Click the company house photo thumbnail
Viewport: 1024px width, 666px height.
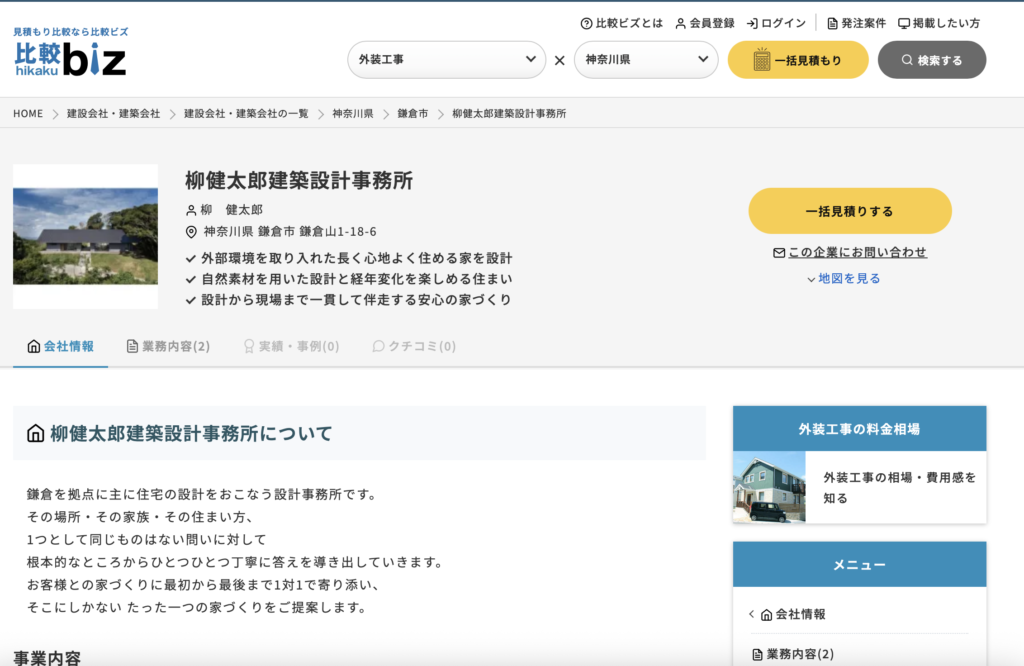pos(85,237)
